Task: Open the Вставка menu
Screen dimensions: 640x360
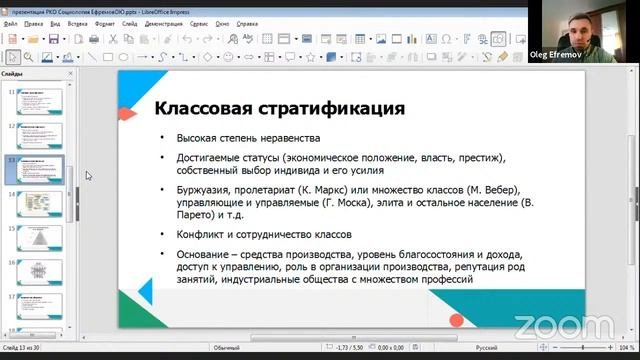Action: (78, 24)
